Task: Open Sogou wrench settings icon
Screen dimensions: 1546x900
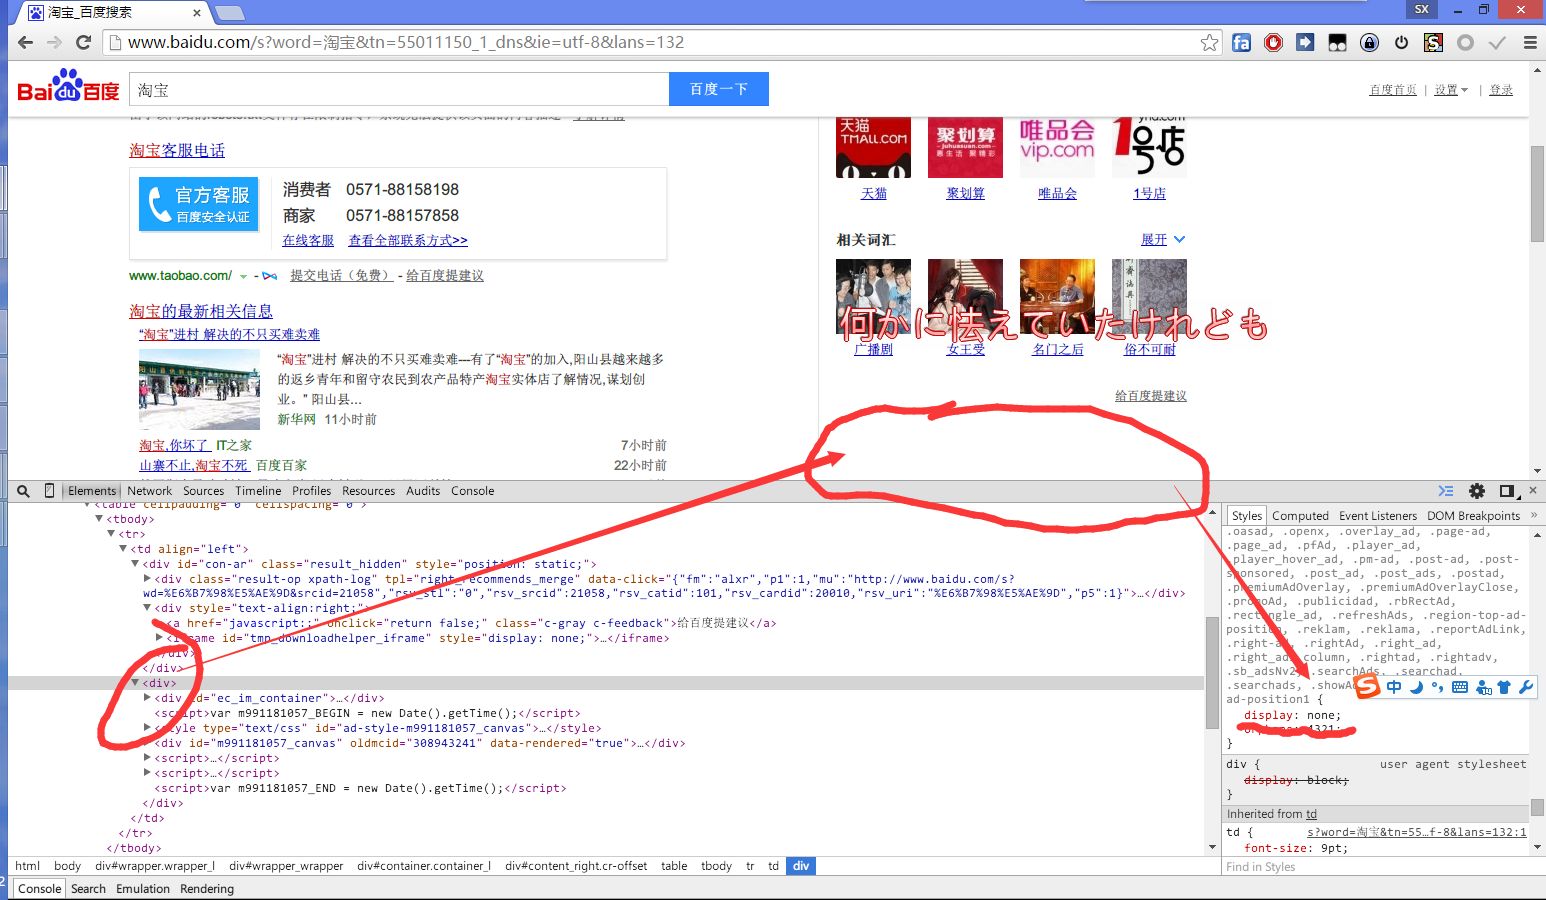Action: click(x=1526, y=687)
